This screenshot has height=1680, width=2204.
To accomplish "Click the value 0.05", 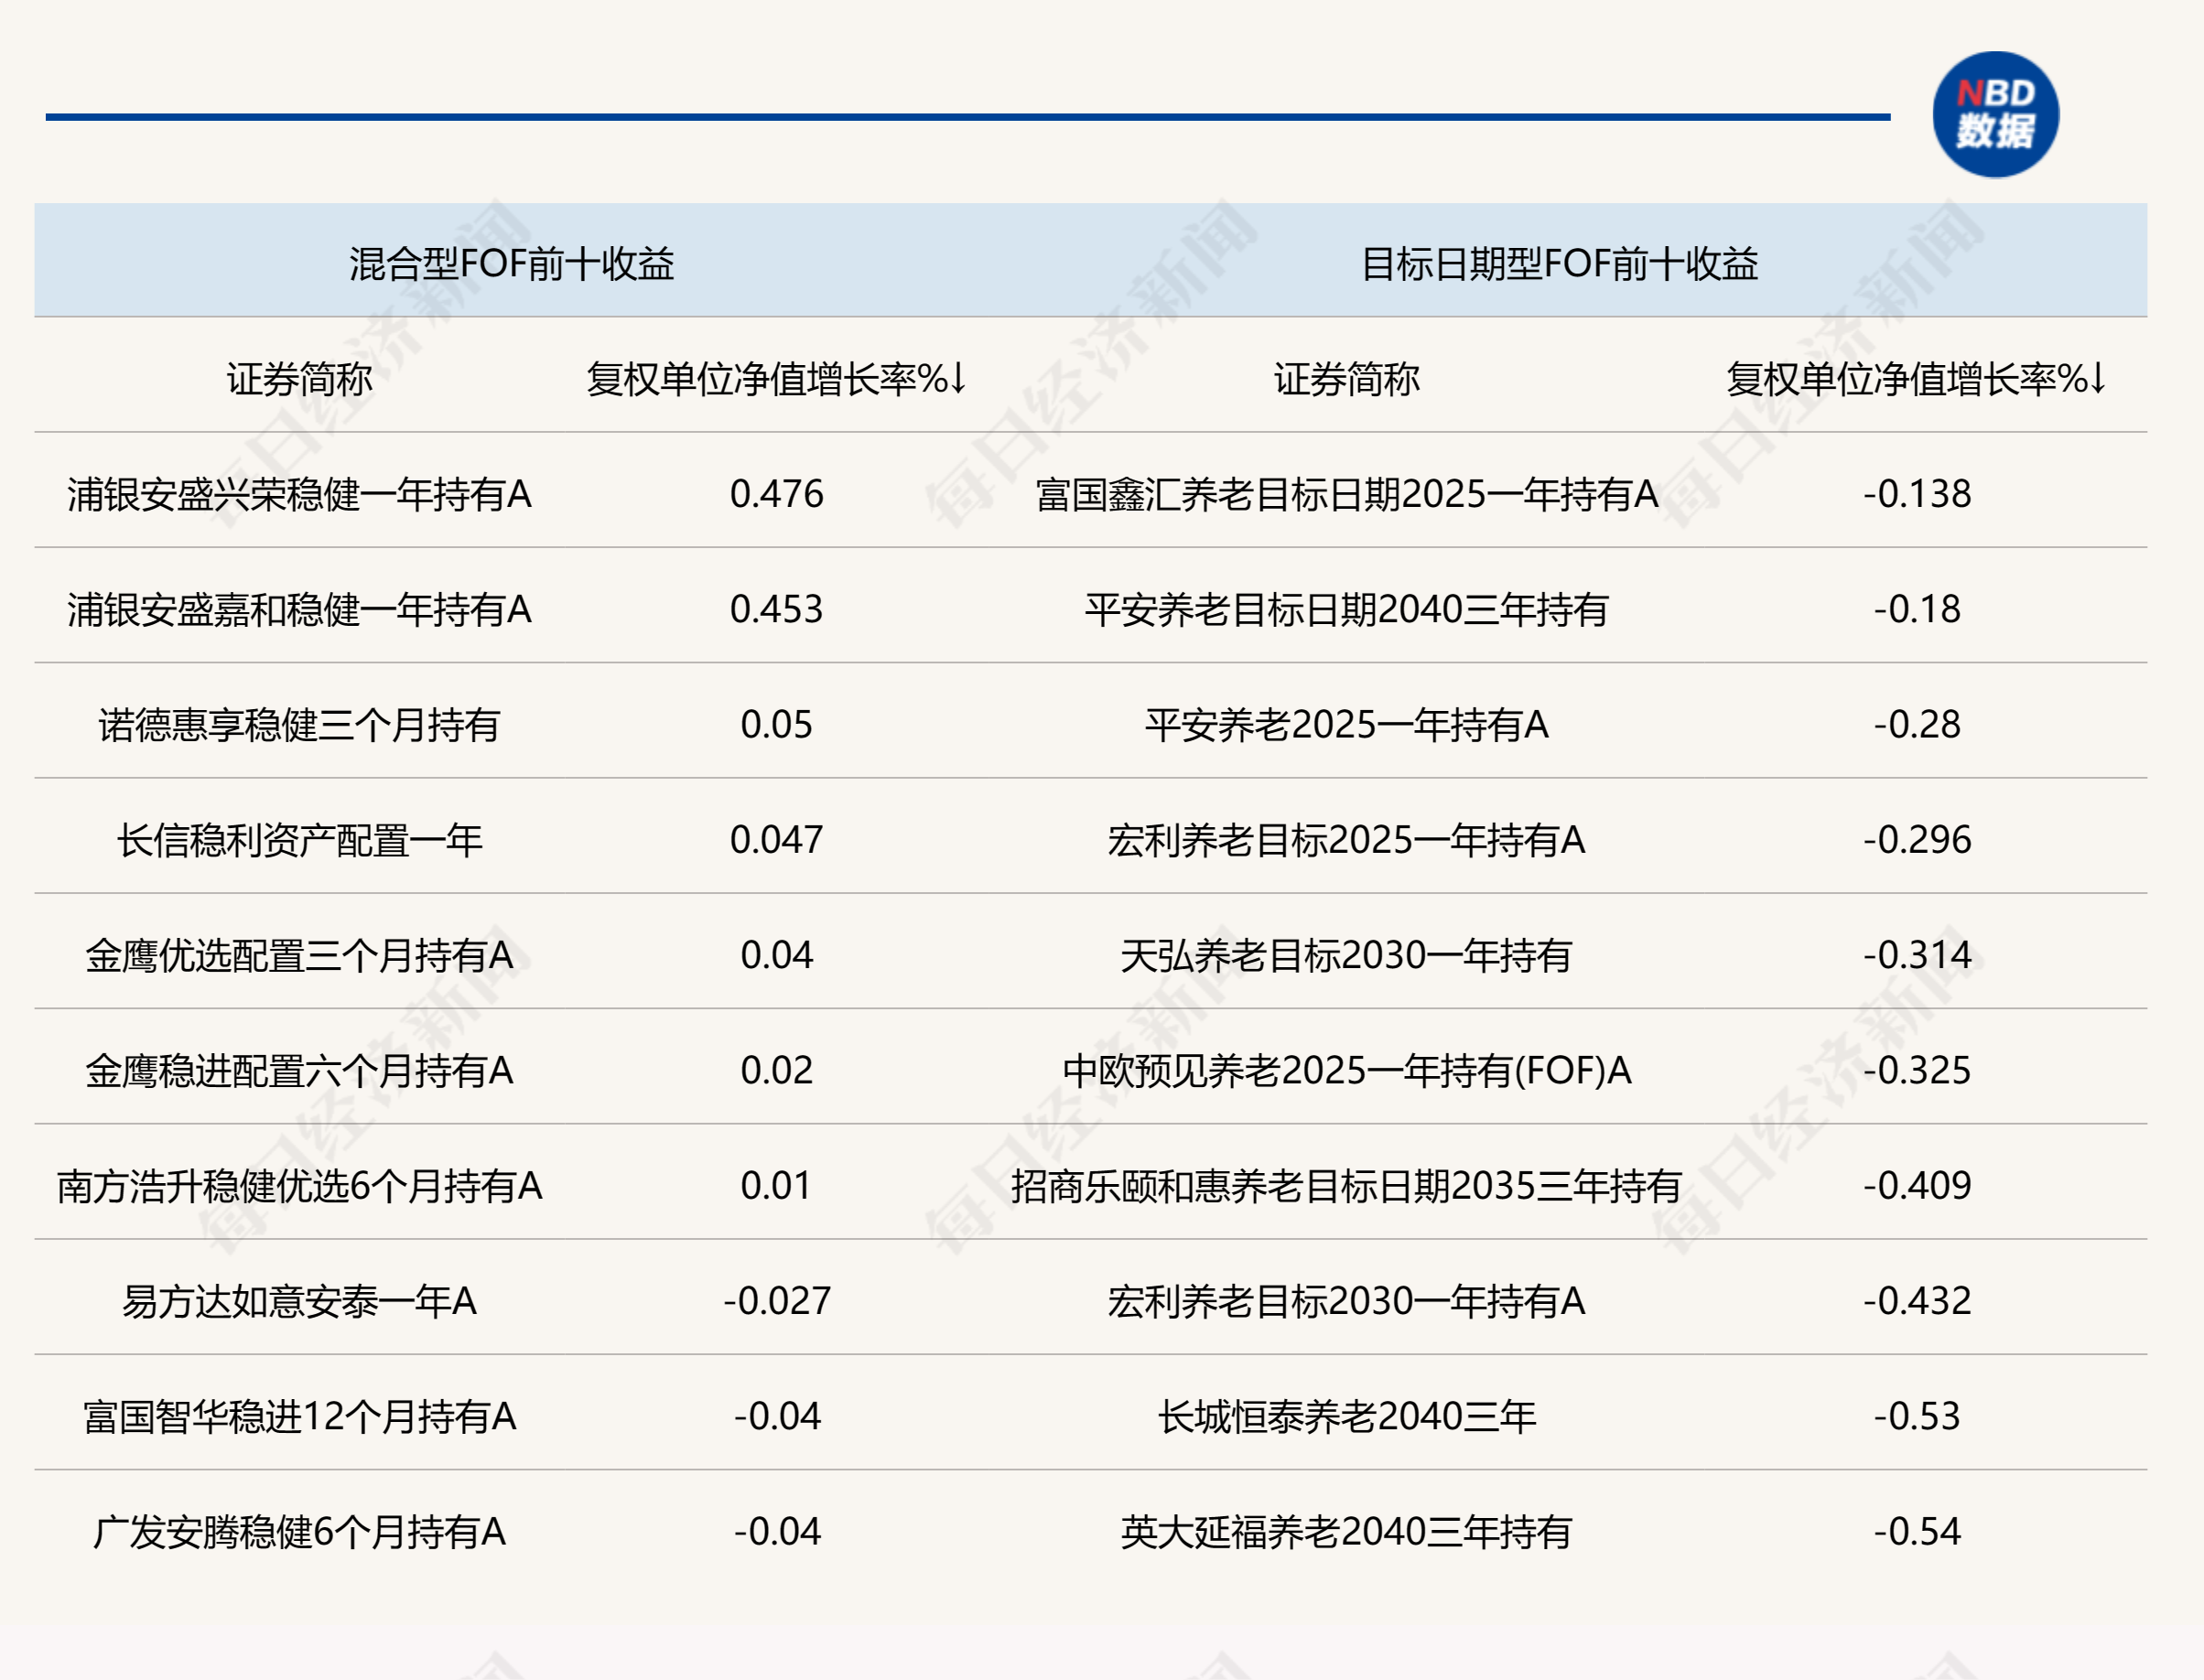I will [776, 725].
